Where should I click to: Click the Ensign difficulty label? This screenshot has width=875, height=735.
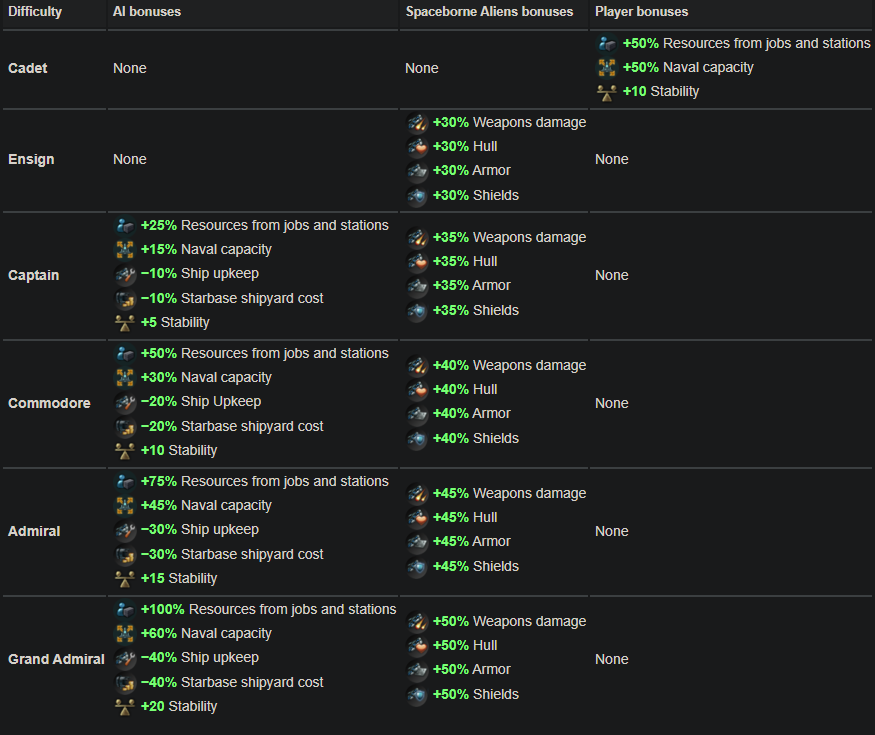click(30, 159)
